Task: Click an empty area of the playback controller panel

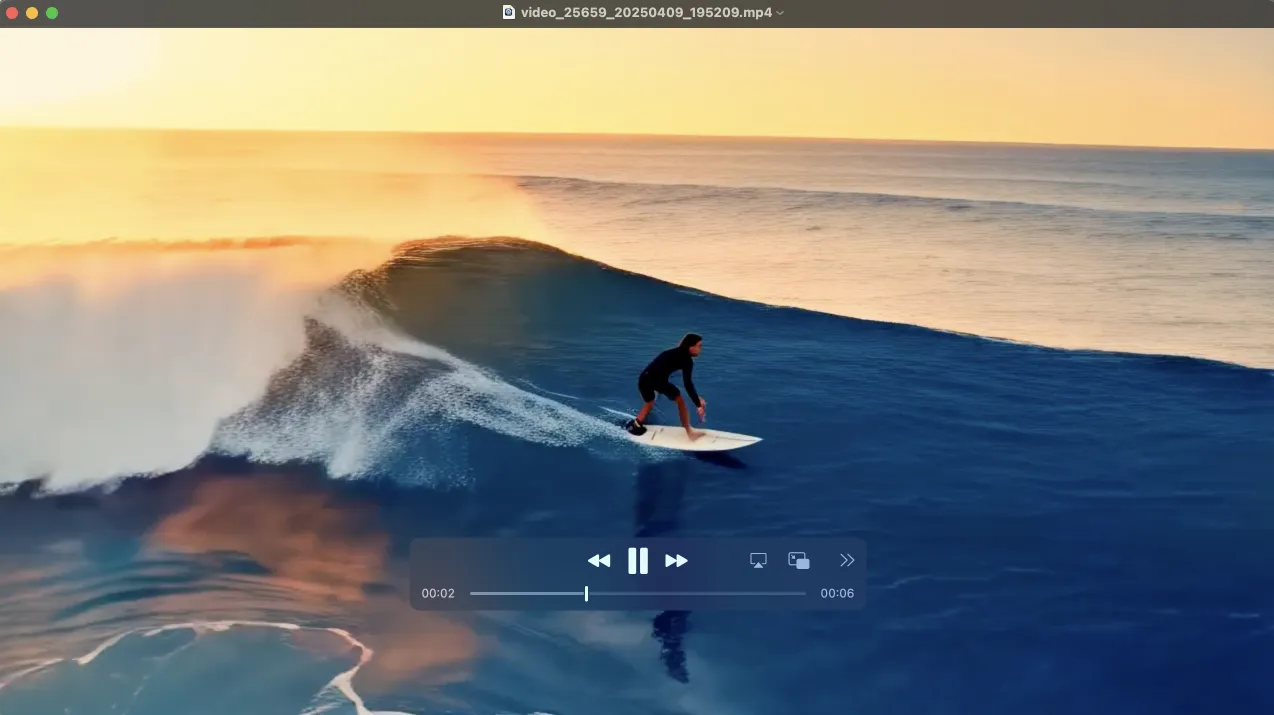Action: pyautogui.click(x=500, y=561)
